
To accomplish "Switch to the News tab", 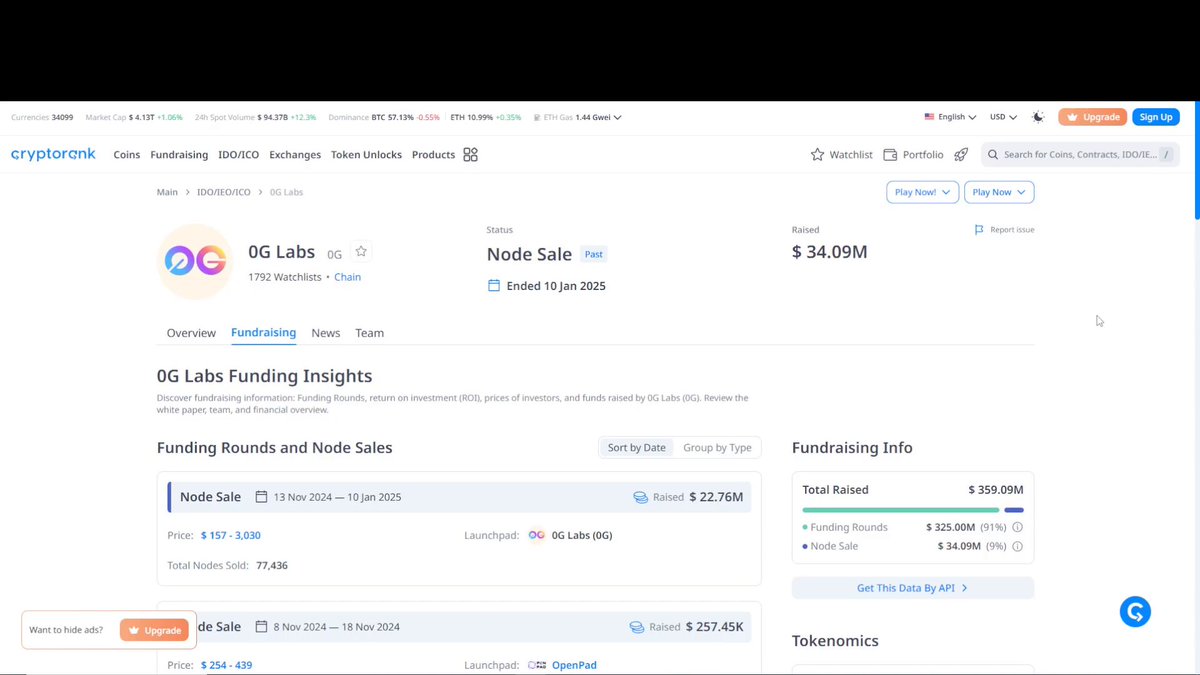I will [x=326, y=333].
